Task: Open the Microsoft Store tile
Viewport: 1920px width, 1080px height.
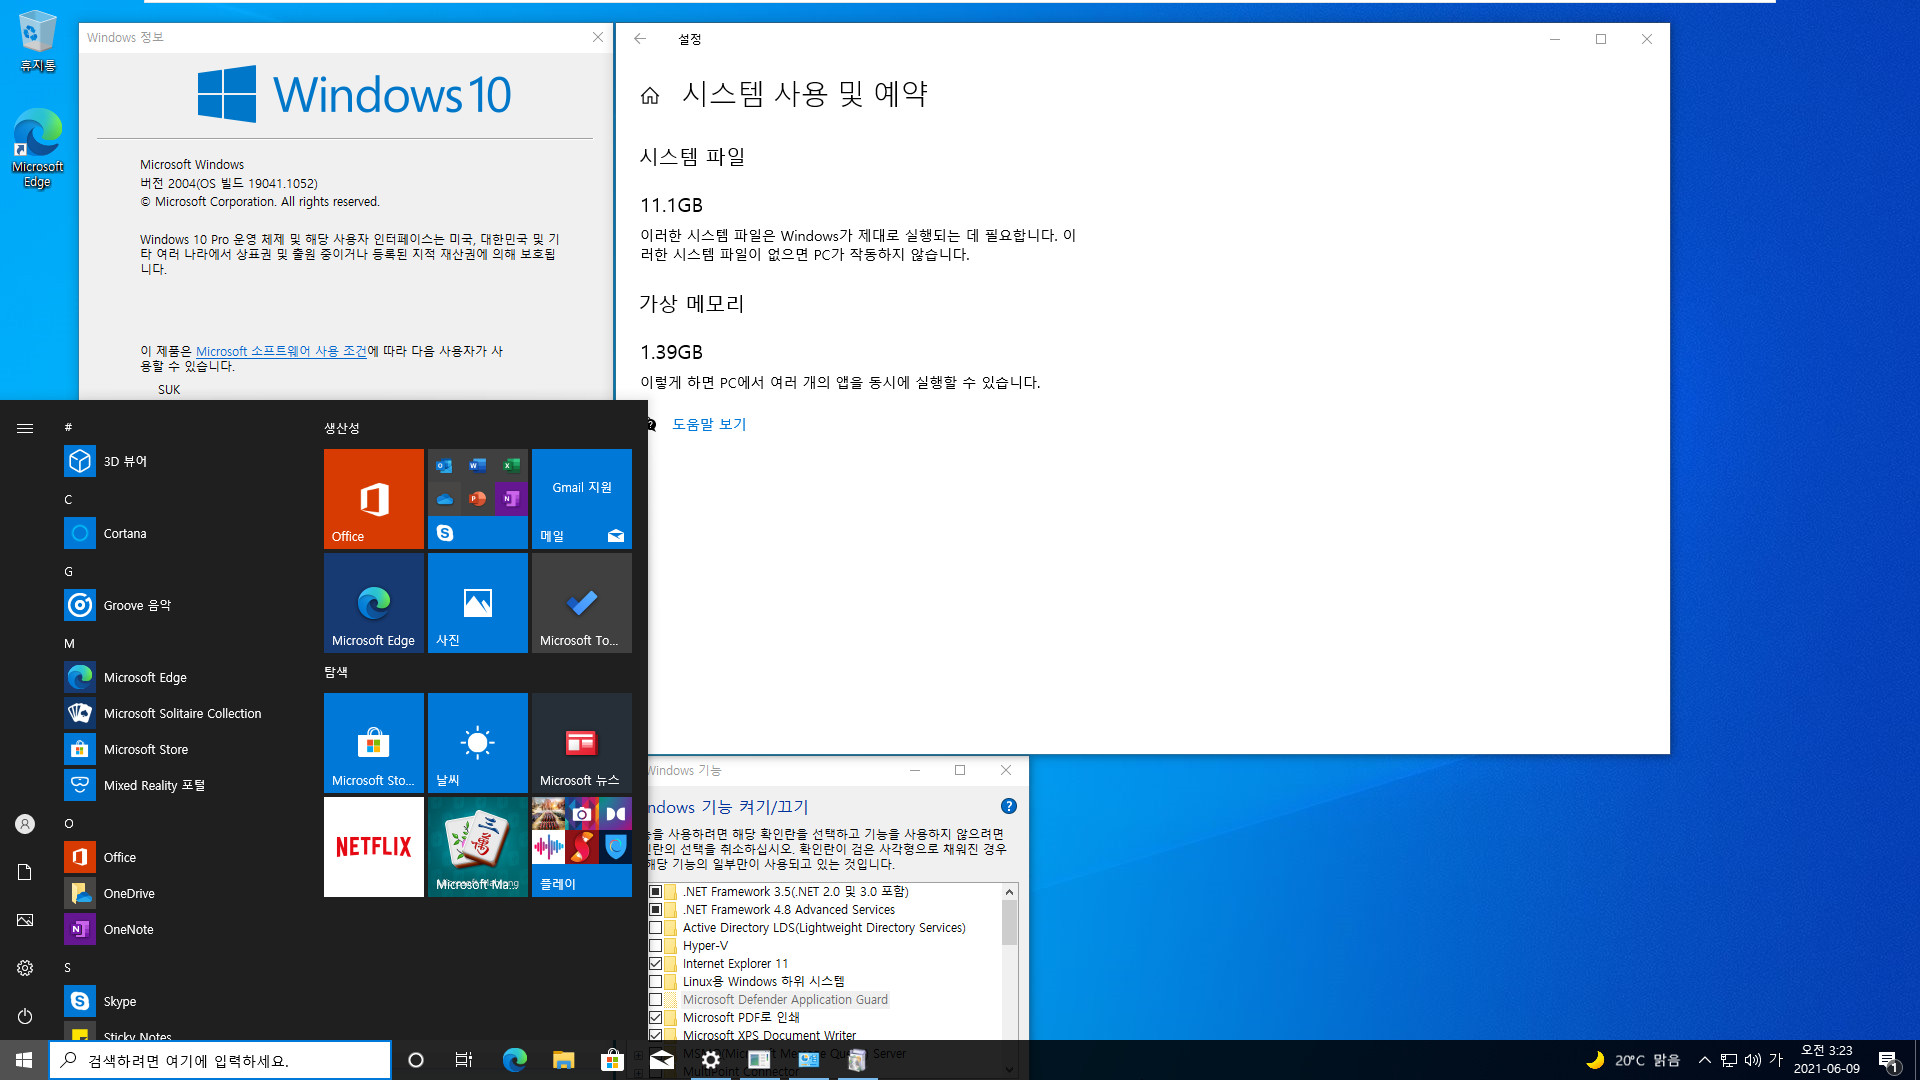Action: pos(374,743)
